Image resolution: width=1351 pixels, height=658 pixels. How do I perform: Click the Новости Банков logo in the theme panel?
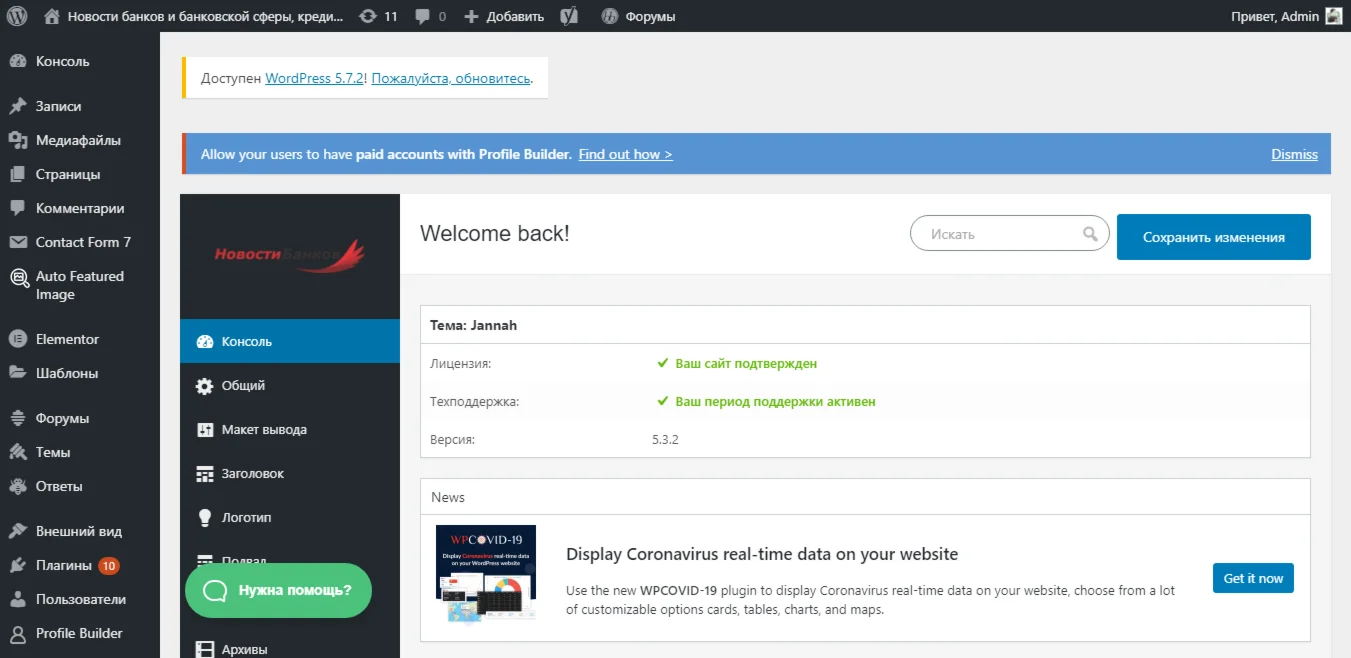coord(290,254)
